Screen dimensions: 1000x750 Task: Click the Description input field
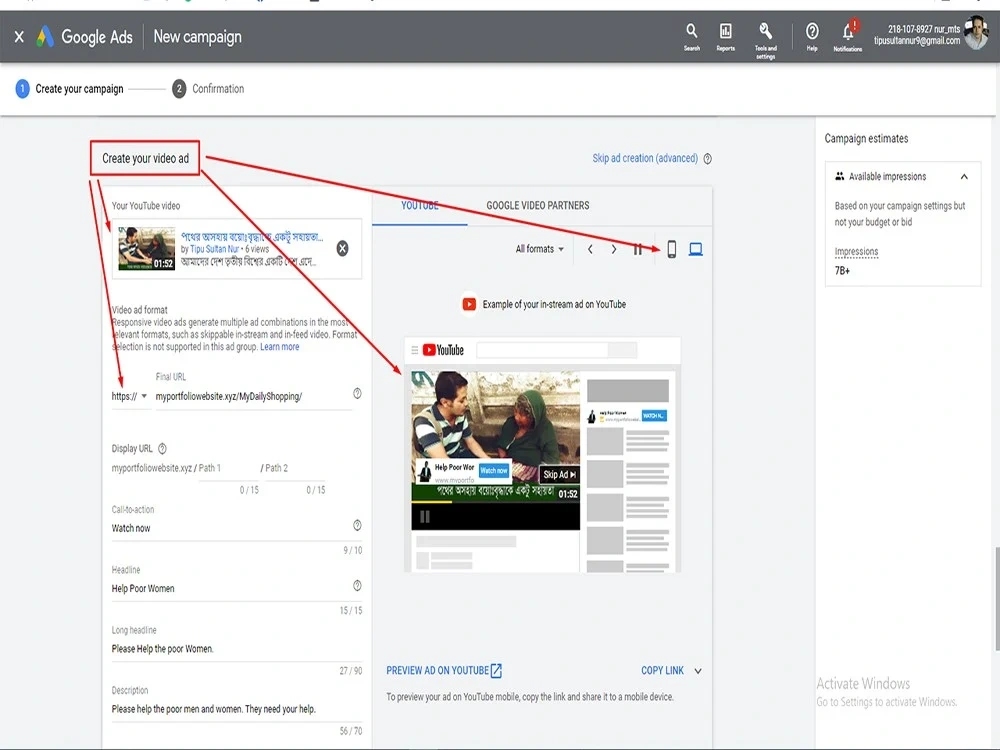[237, 709]
